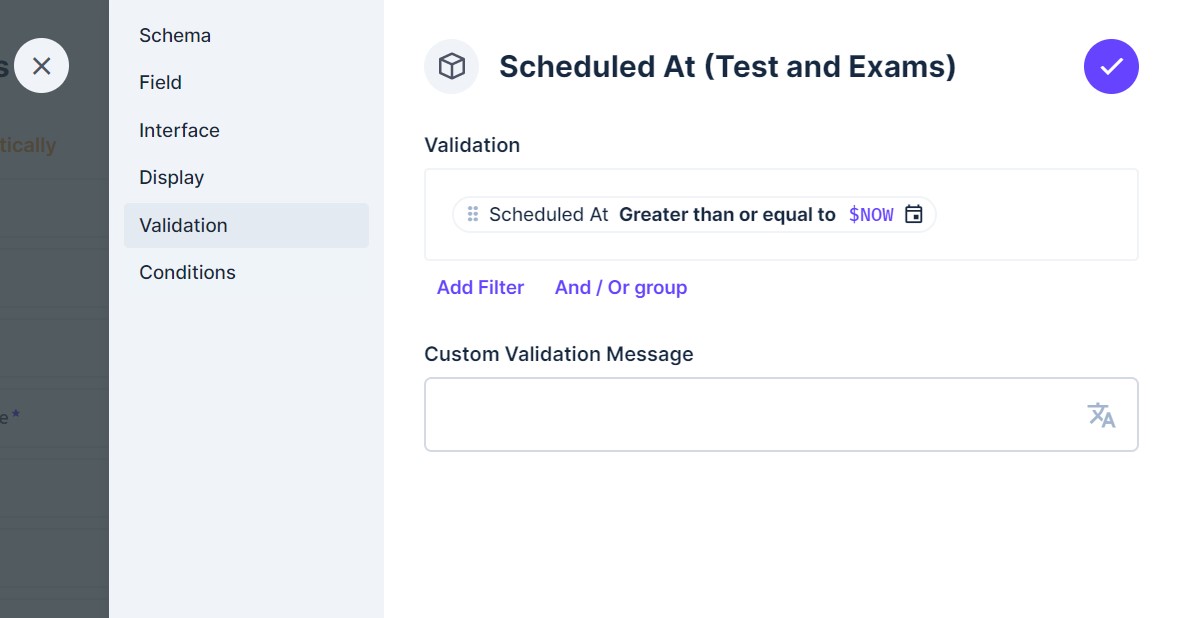Save field with the purple checkmark button
The height and width of the screenshot is (618, 1178).
pos(1111,66)
